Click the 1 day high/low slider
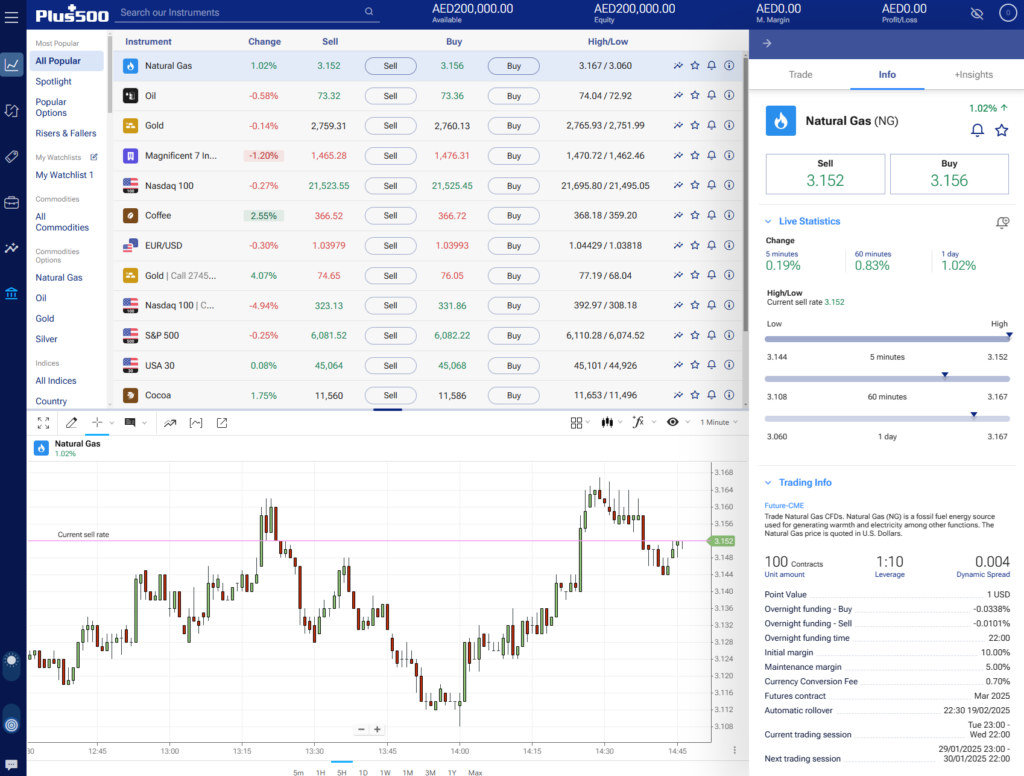The width and height of the screenshot is (1024, 776). click(887, 418)
